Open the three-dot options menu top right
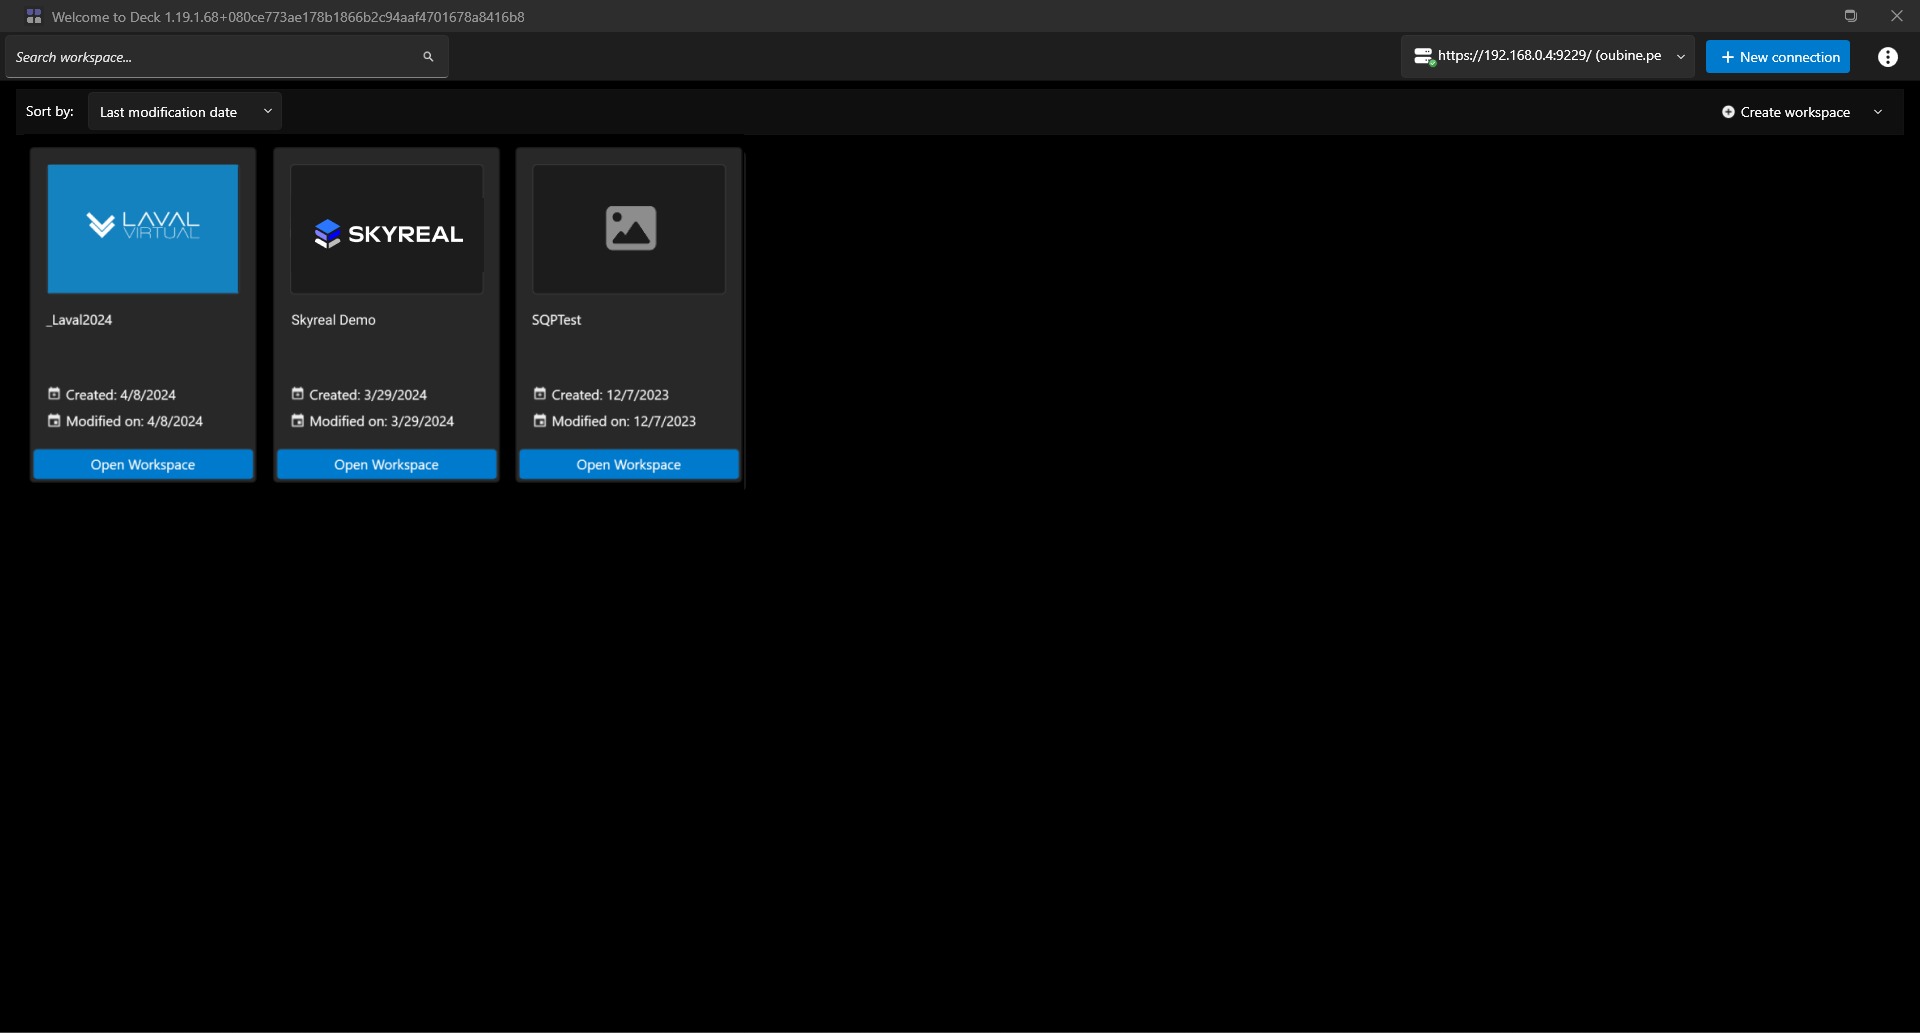 tap(1888, 57)
